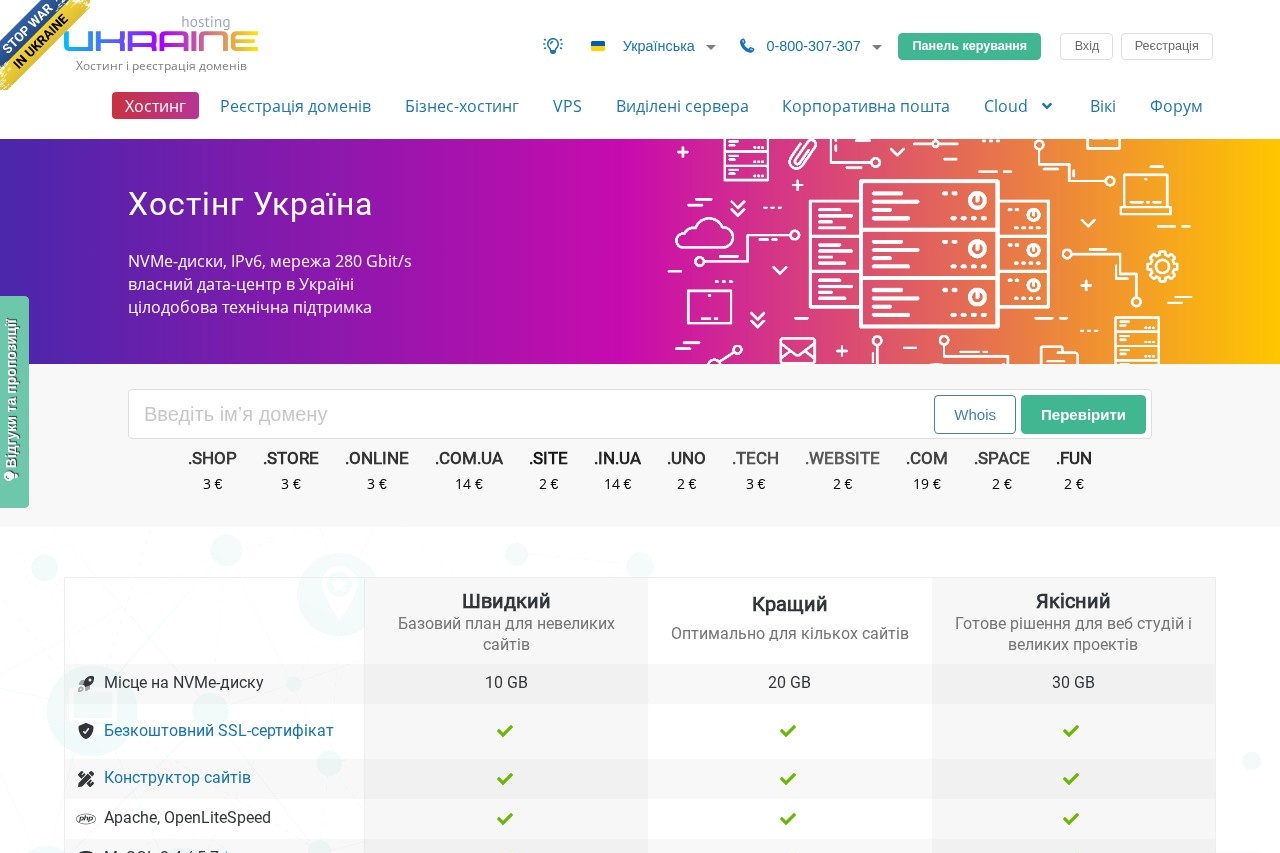Click the Ukrainian flag icon
The image size is (1280, 853).
click(598, 46)
